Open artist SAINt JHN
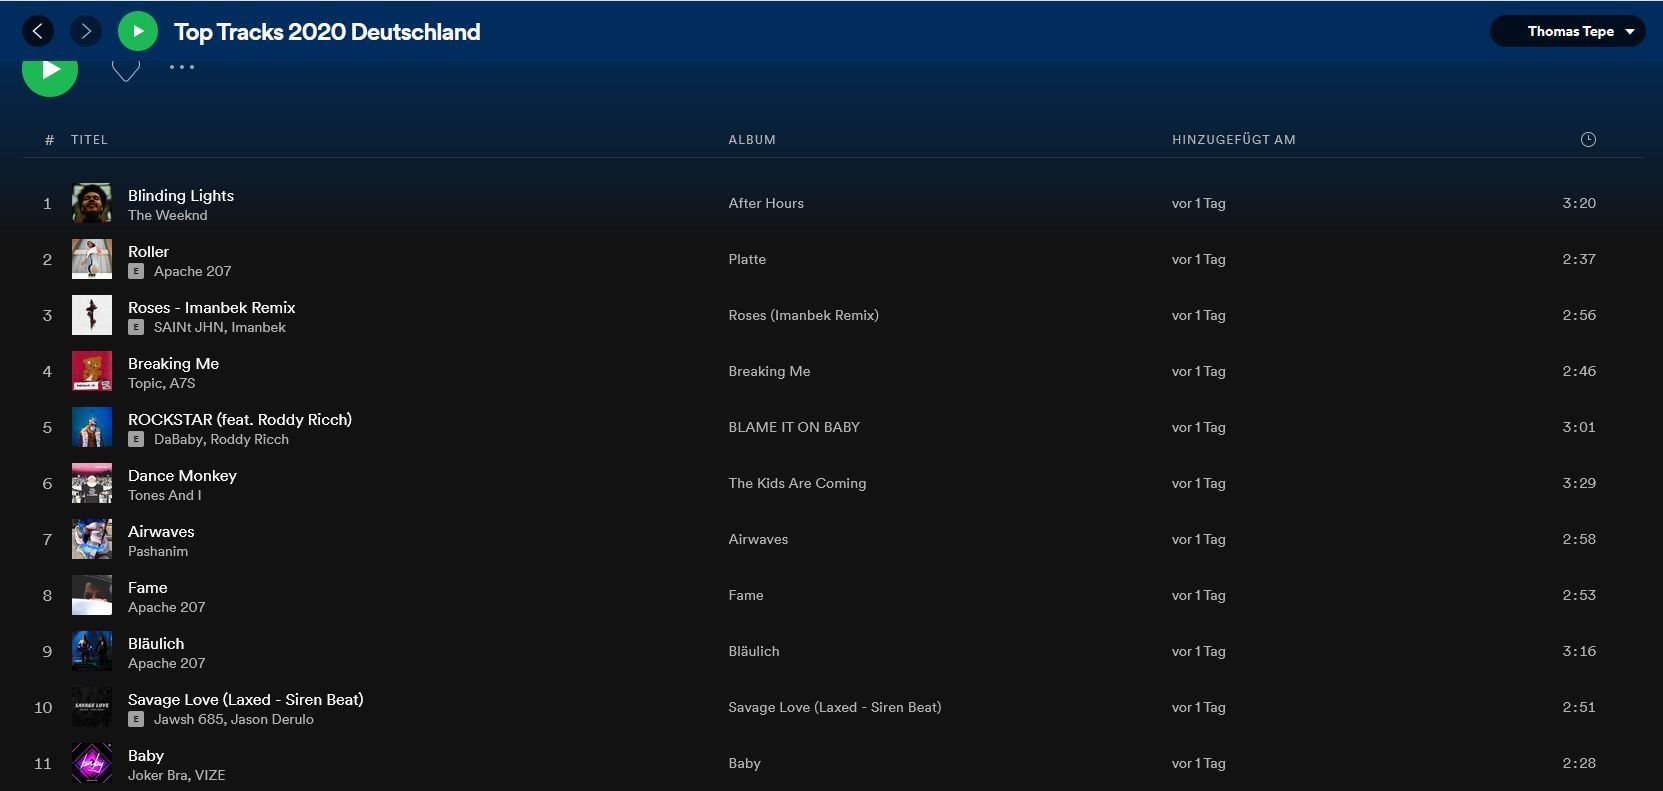This screenshot has height=791, width=1663. pyautogui.click(x=189, y=327)
